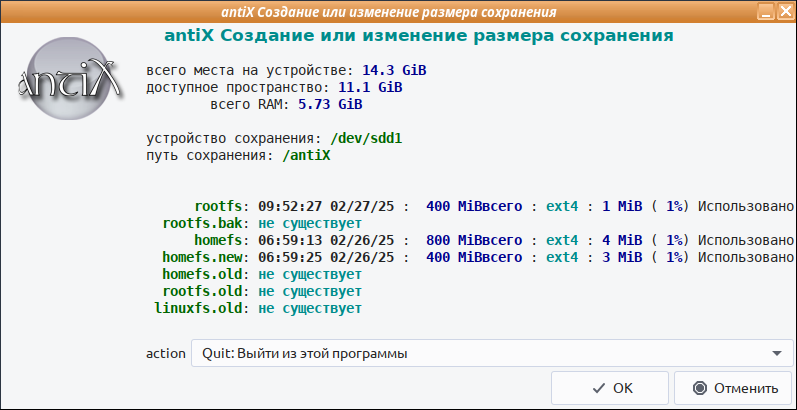This screenshot has width=797, height=410.
Task: Minimize the antiX window
Action: [x=767, y=11]
